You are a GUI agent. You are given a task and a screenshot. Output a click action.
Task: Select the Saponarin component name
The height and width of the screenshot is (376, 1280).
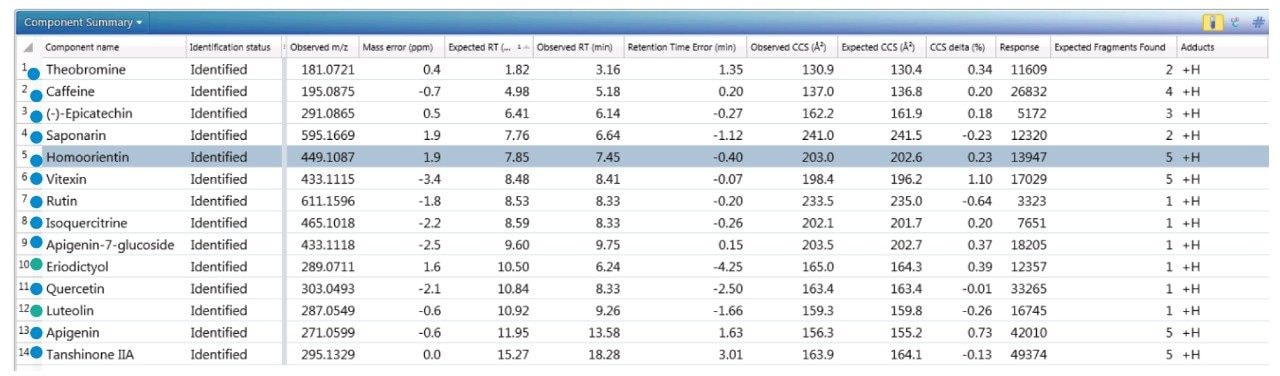pyautogui.click(x=76, y=135)
